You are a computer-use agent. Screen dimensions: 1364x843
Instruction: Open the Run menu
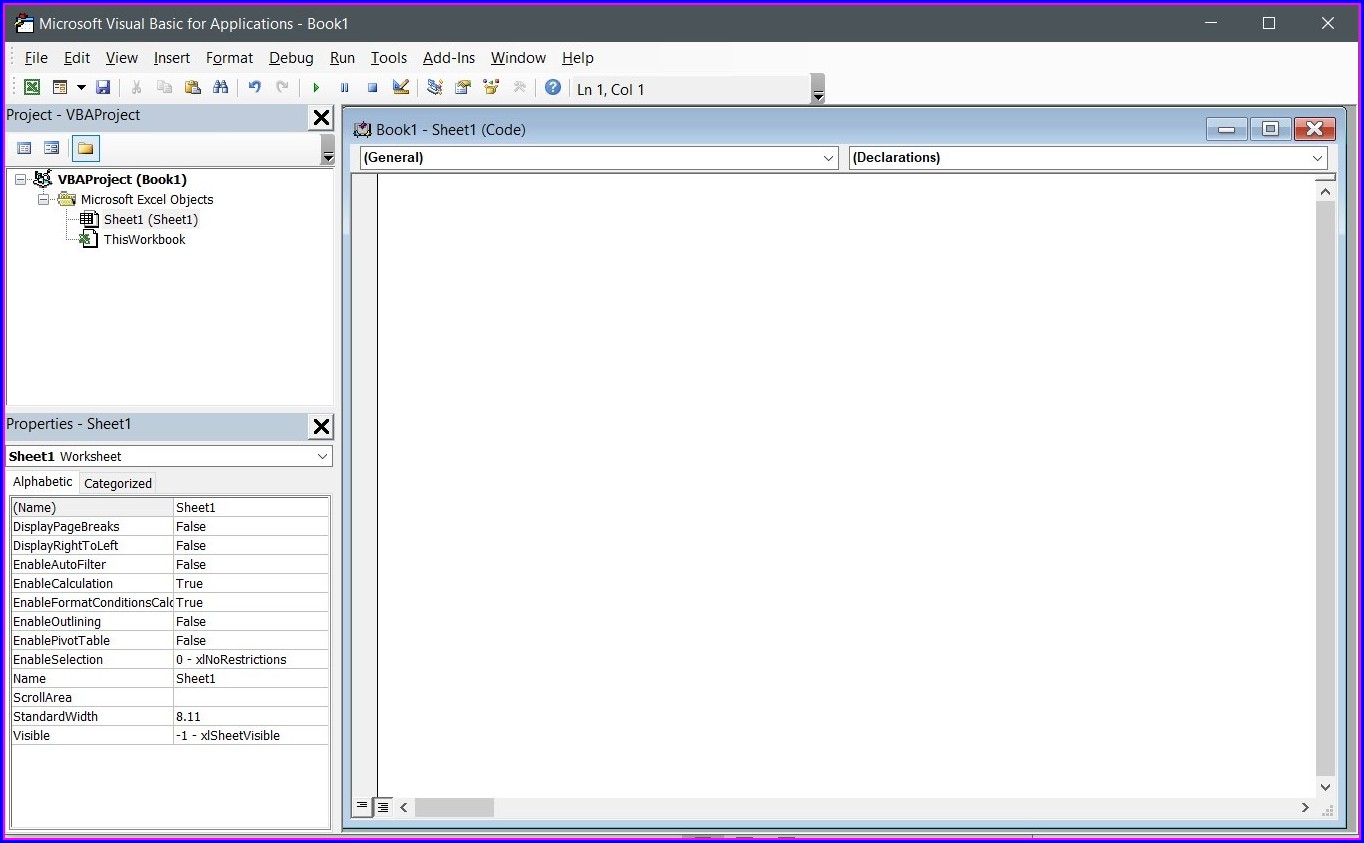click(x=342, y=58)
